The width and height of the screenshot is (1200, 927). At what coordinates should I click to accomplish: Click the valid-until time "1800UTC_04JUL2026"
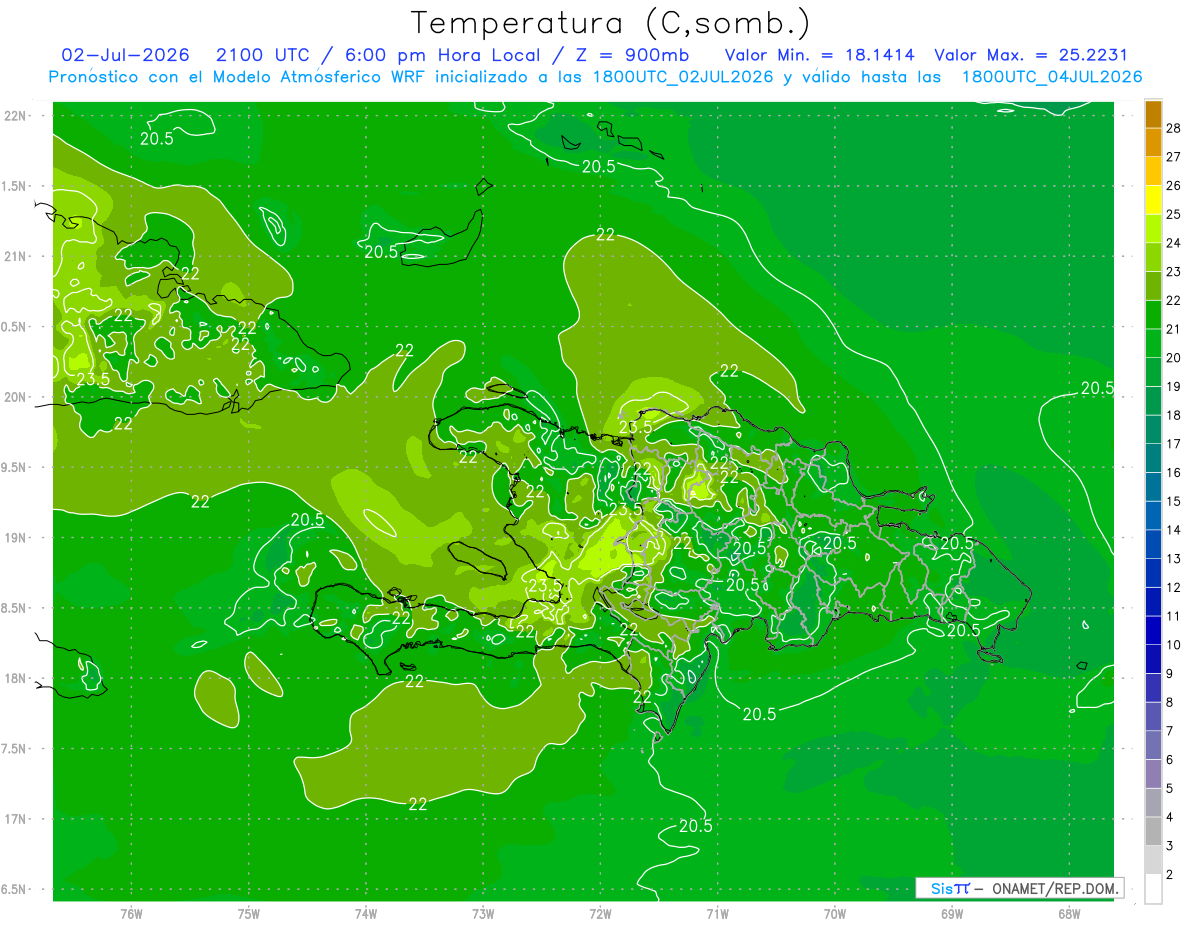(x=1052, y=77)
